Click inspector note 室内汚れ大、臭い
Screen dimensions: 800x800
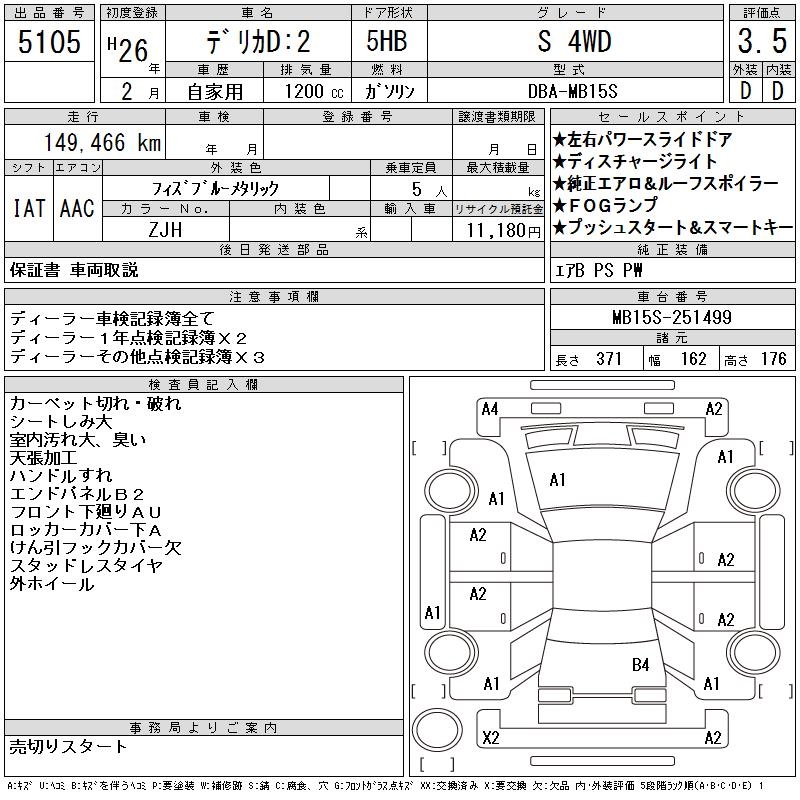[78, 439]
